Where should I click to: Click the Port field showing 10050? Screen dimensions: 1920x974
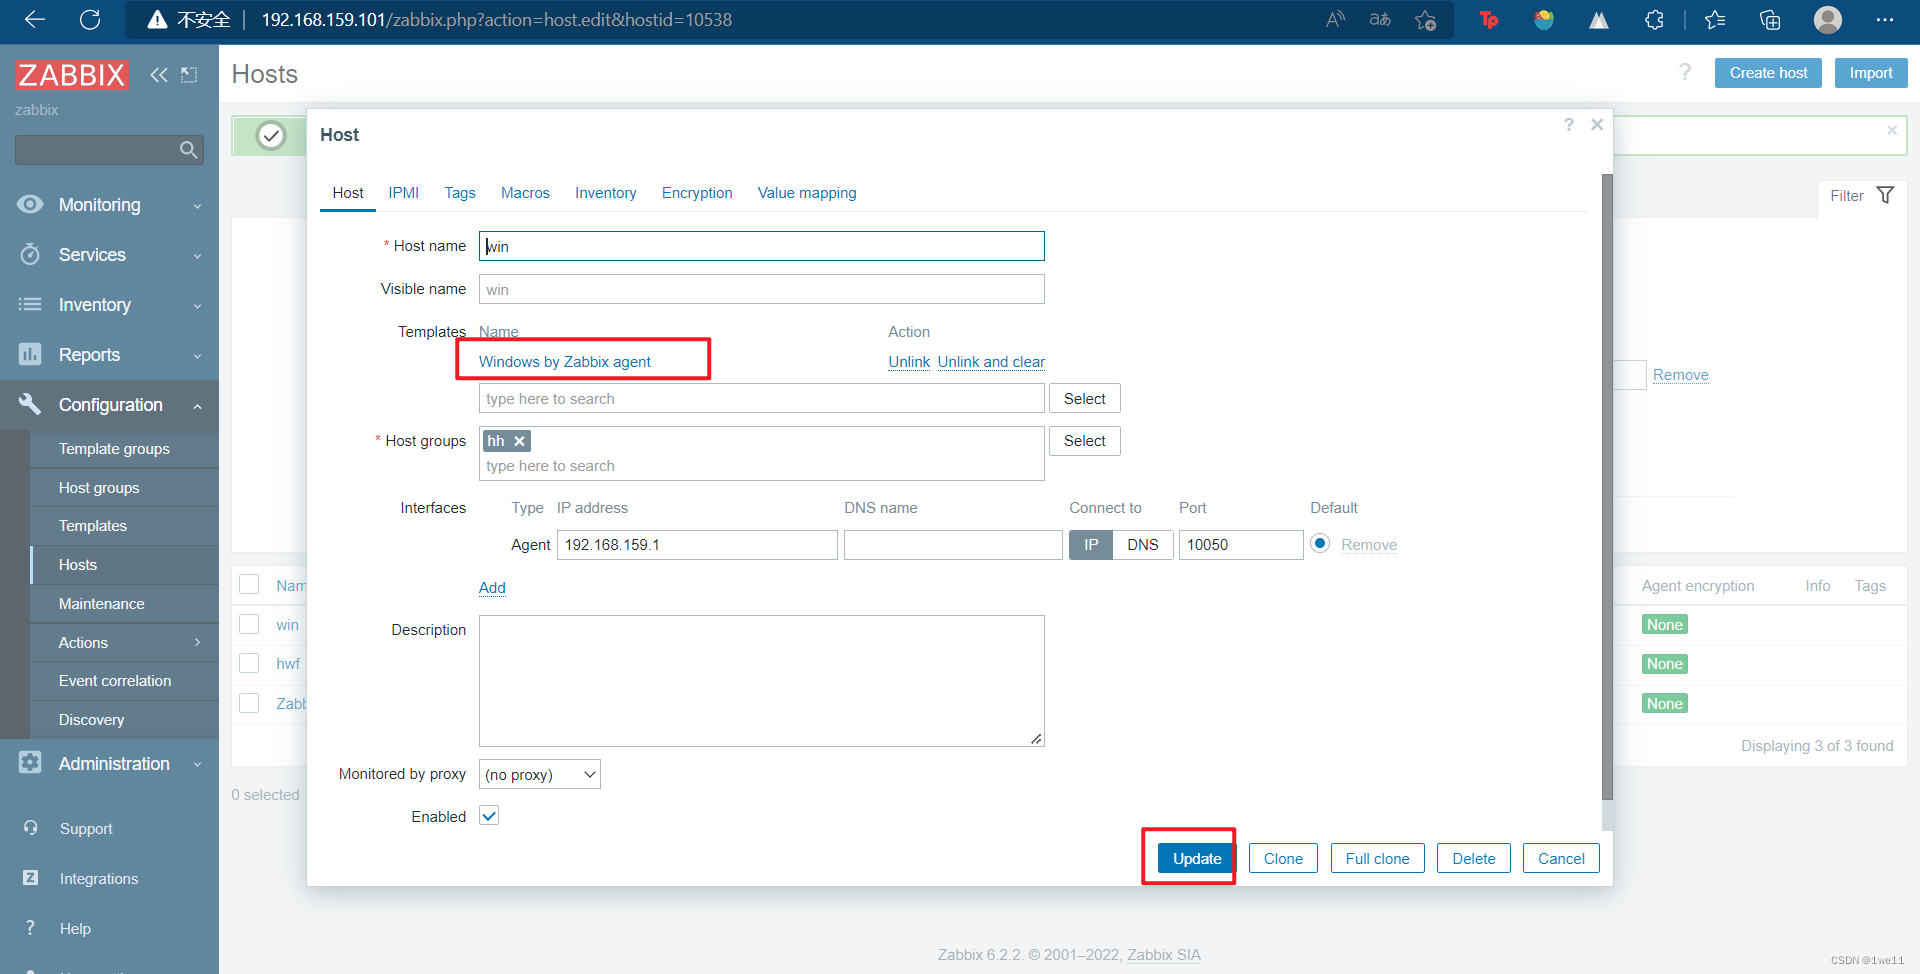[1241, 545]
